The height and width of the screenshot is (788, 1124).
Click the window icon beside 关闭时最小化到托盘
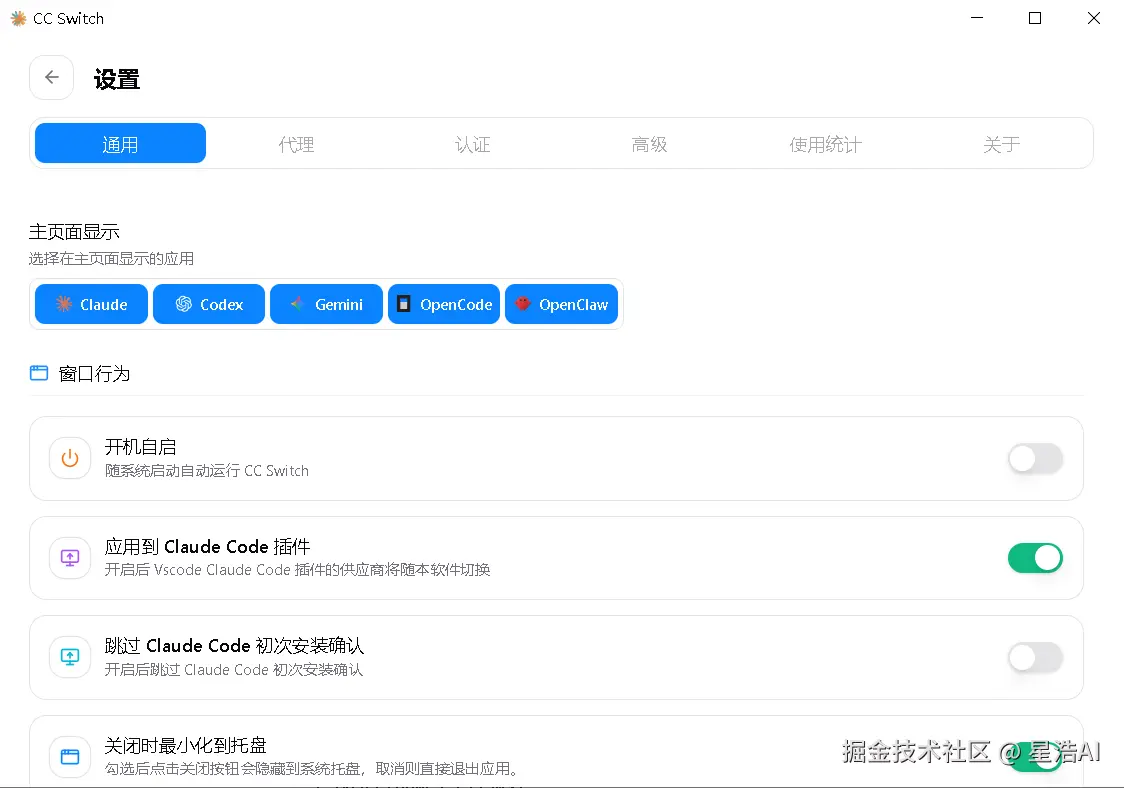(70, 756)
